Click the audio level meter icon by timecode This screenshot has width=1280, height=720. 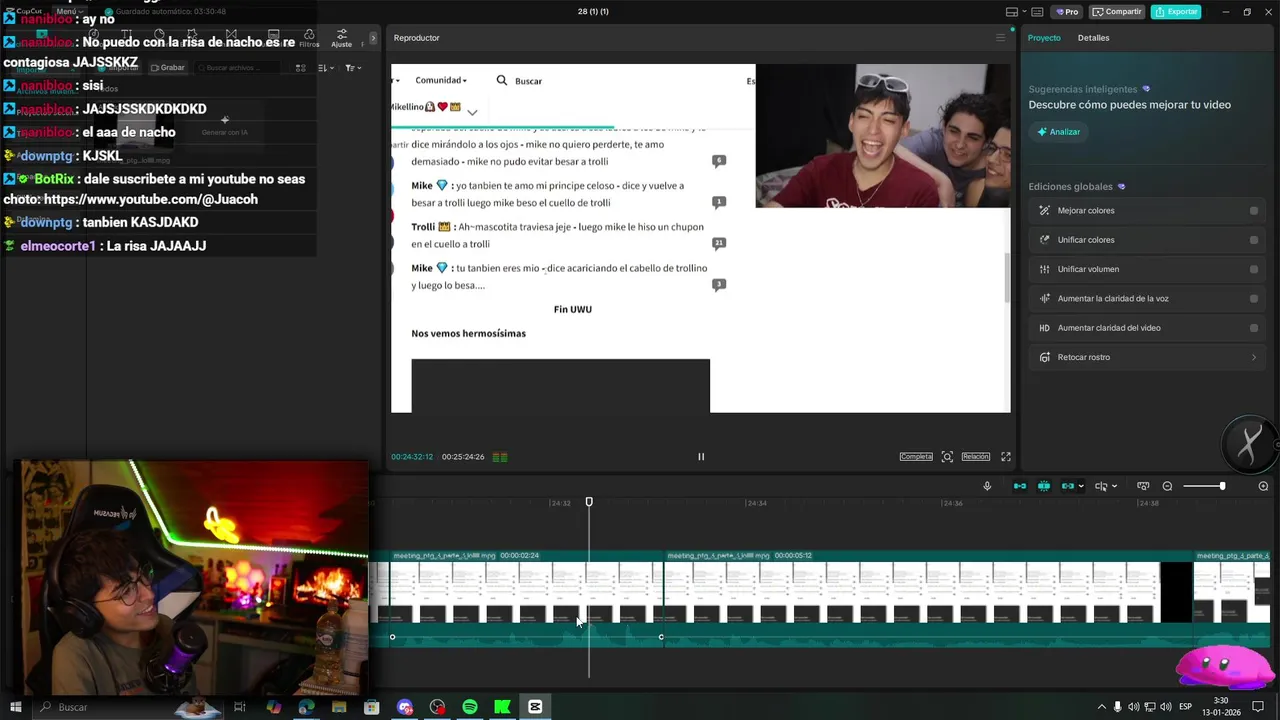500,457
